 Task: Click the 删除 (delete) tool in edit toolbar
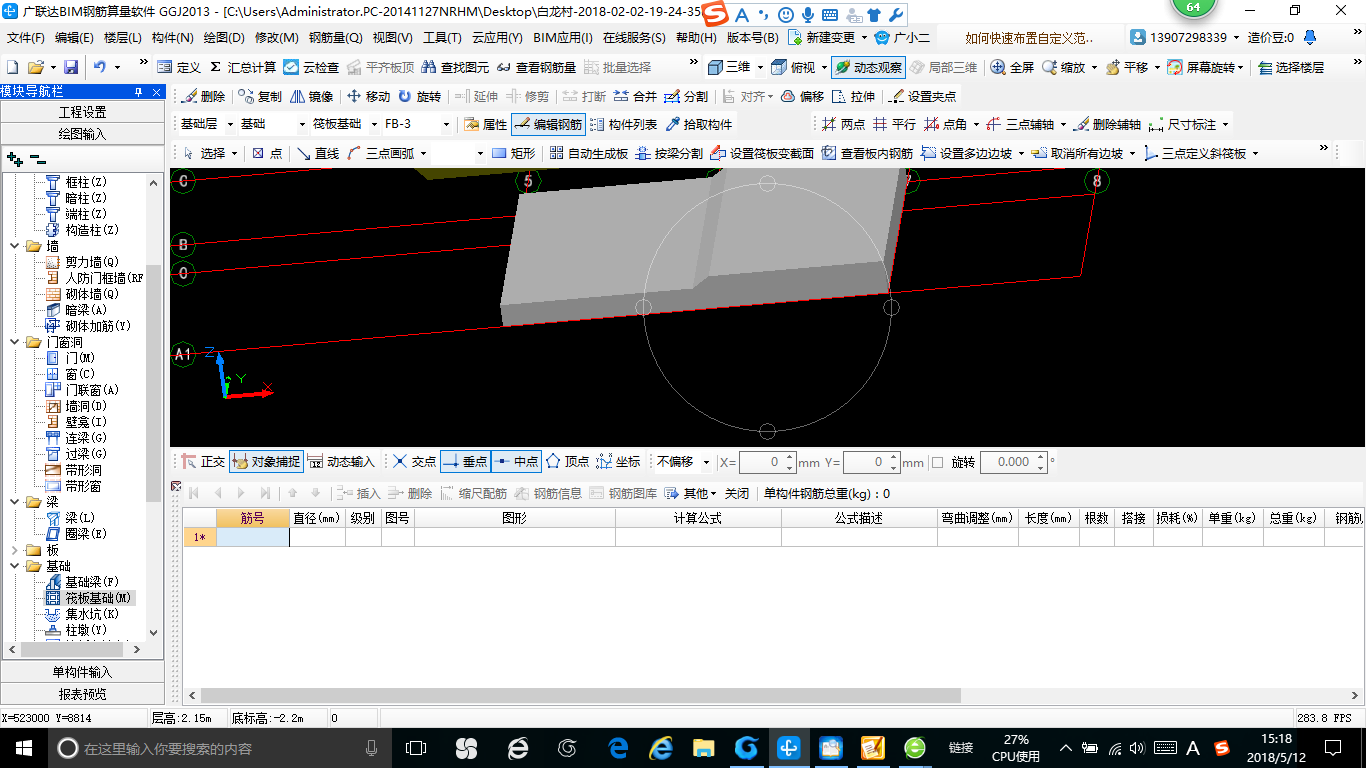(205, 97)
